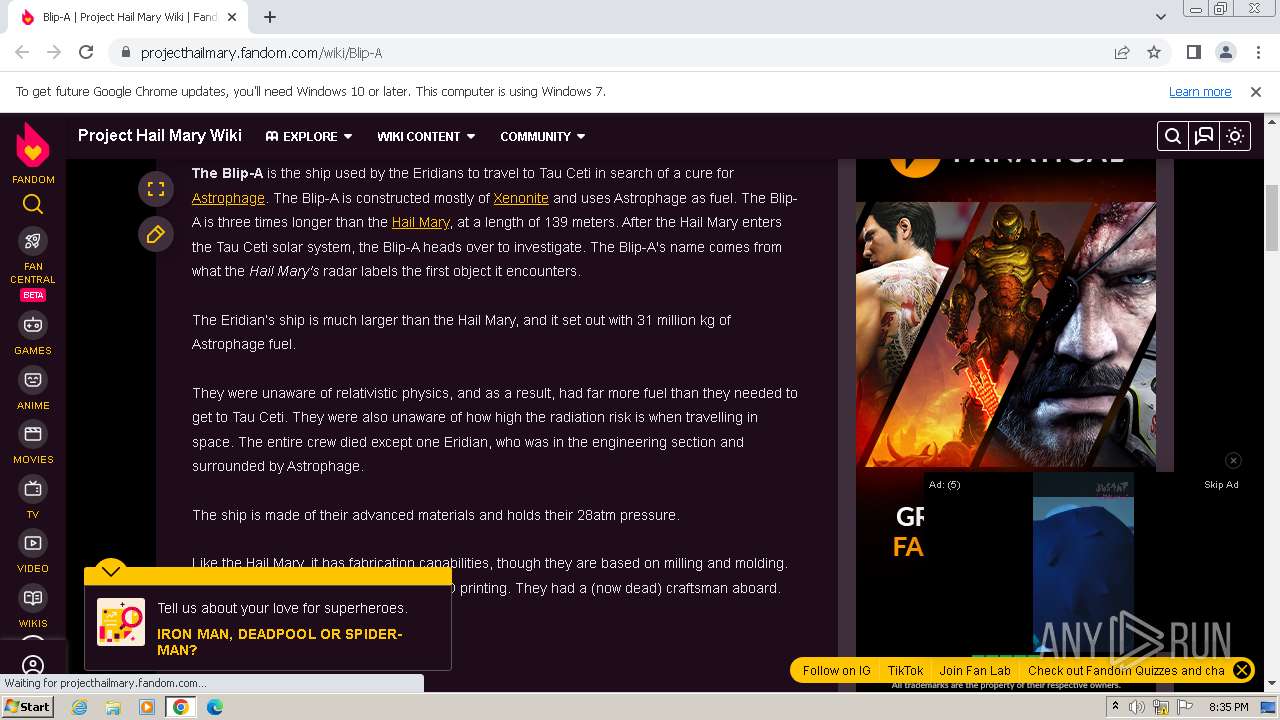Search the wiki via header magnifier
The width and height of the screenshot is (1280, 720).
pyautogui.click(x=1173, y=136)
